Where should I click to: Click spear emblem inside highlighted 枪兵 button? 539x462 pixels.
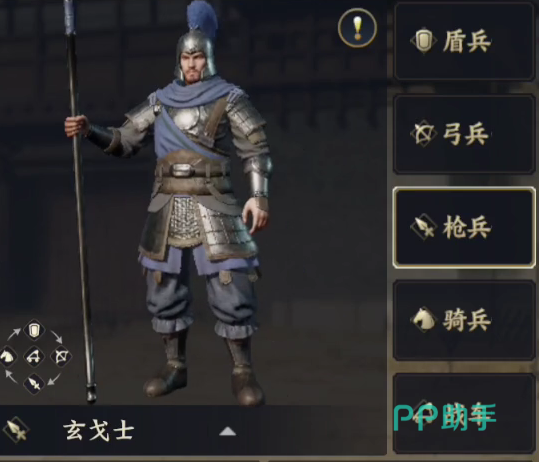(424, 227)
